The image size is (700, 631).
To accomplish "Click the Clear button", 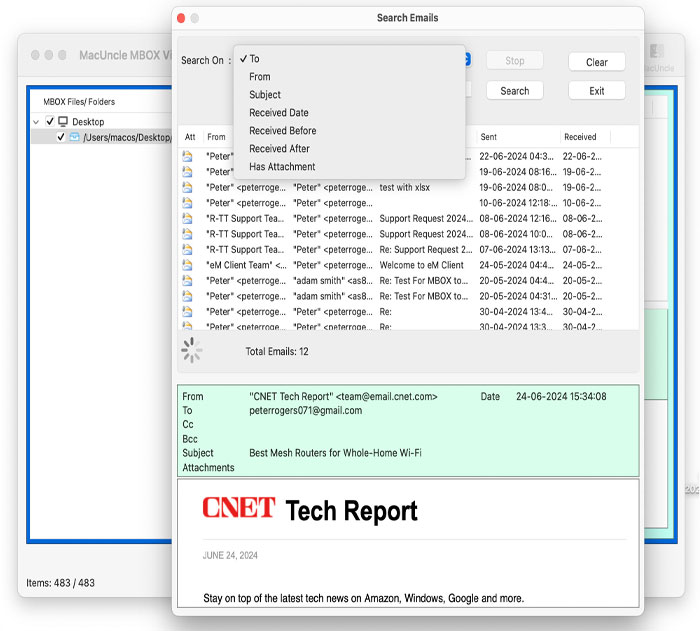I will pos(596,62).
